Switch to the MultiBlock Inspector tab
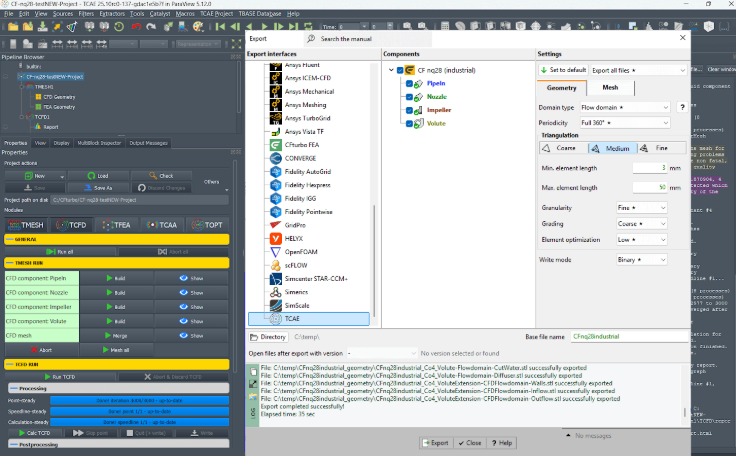The width and height of the screenshot is (736, 456). [99, 143]
